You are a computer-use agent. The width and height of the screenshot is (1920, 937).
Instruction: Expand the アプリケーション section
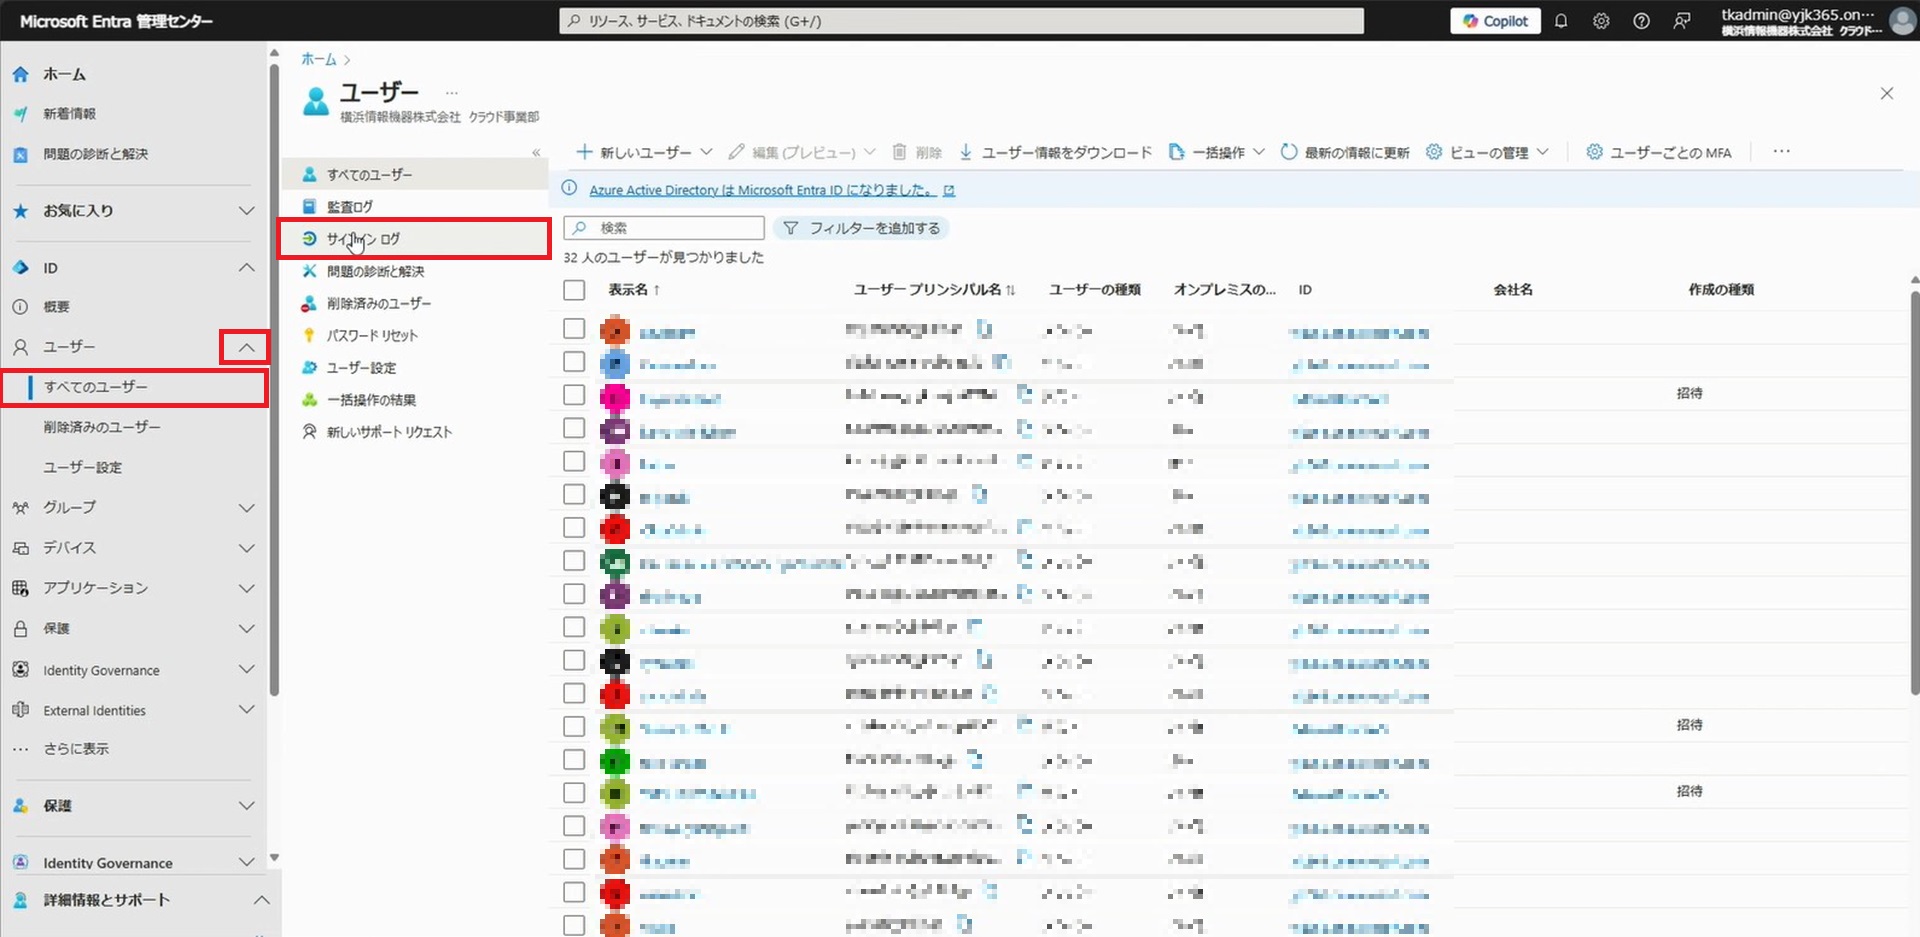[x=246, y=588]
